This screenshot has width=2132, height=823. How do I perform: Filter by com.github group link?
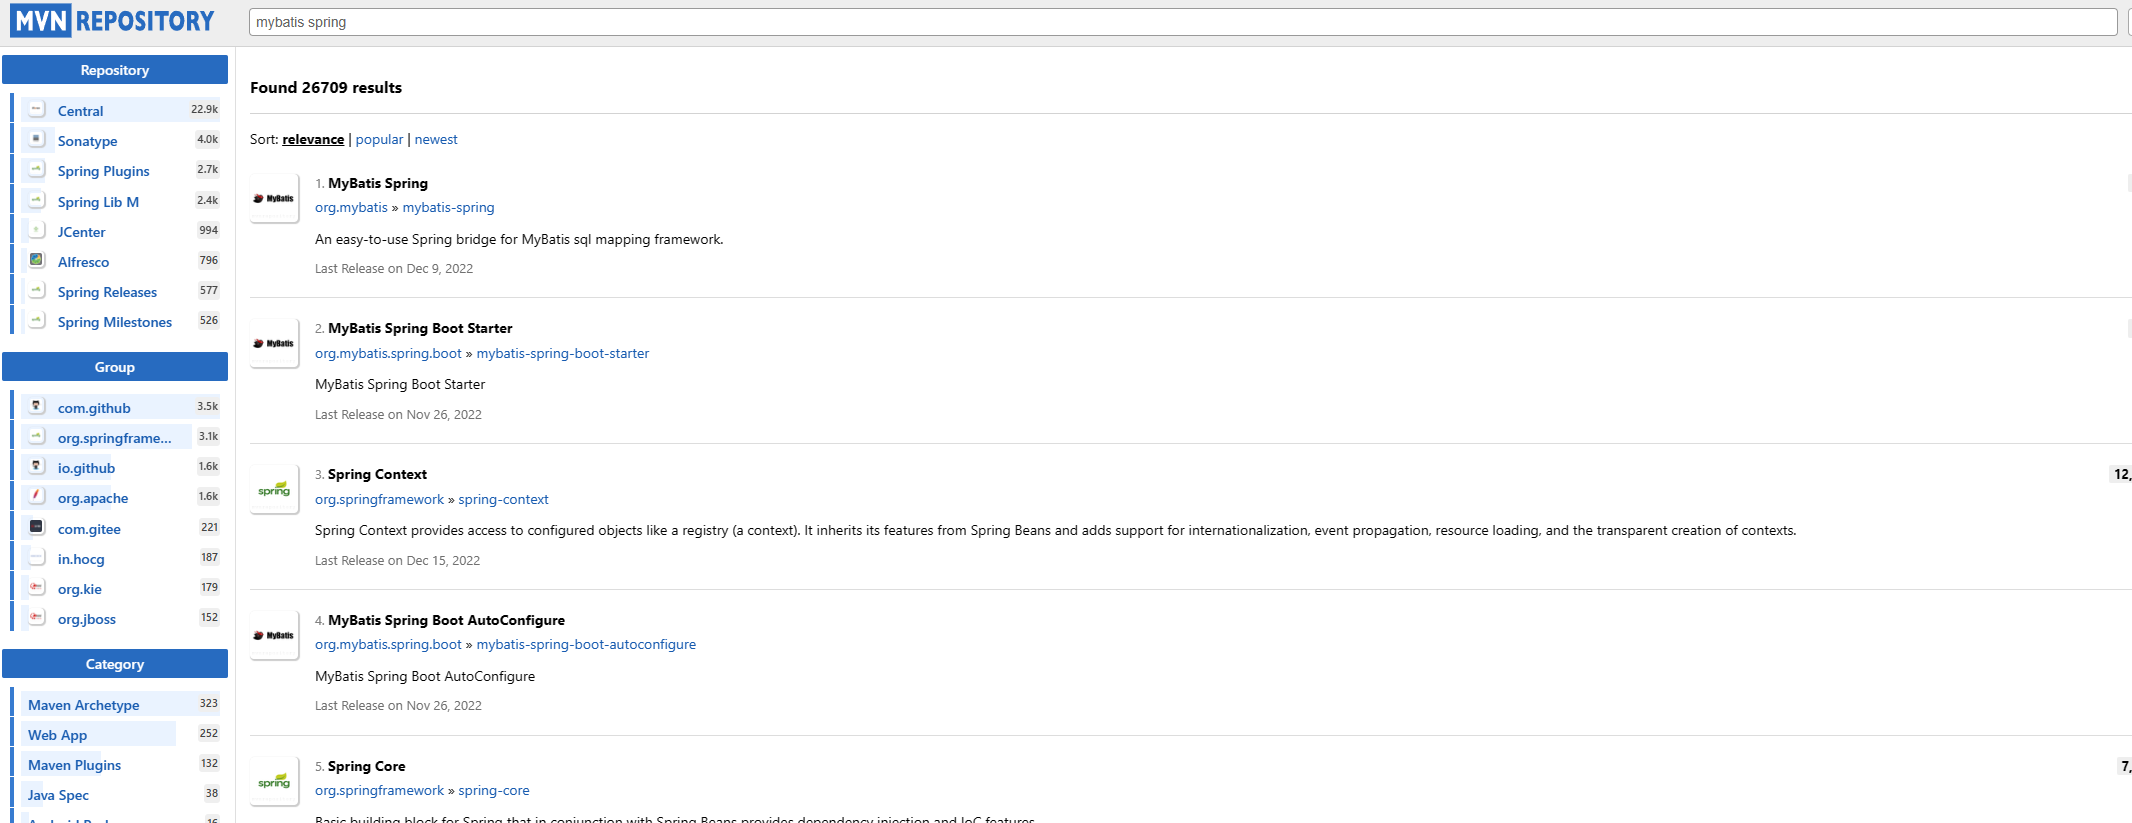(94, 408)
